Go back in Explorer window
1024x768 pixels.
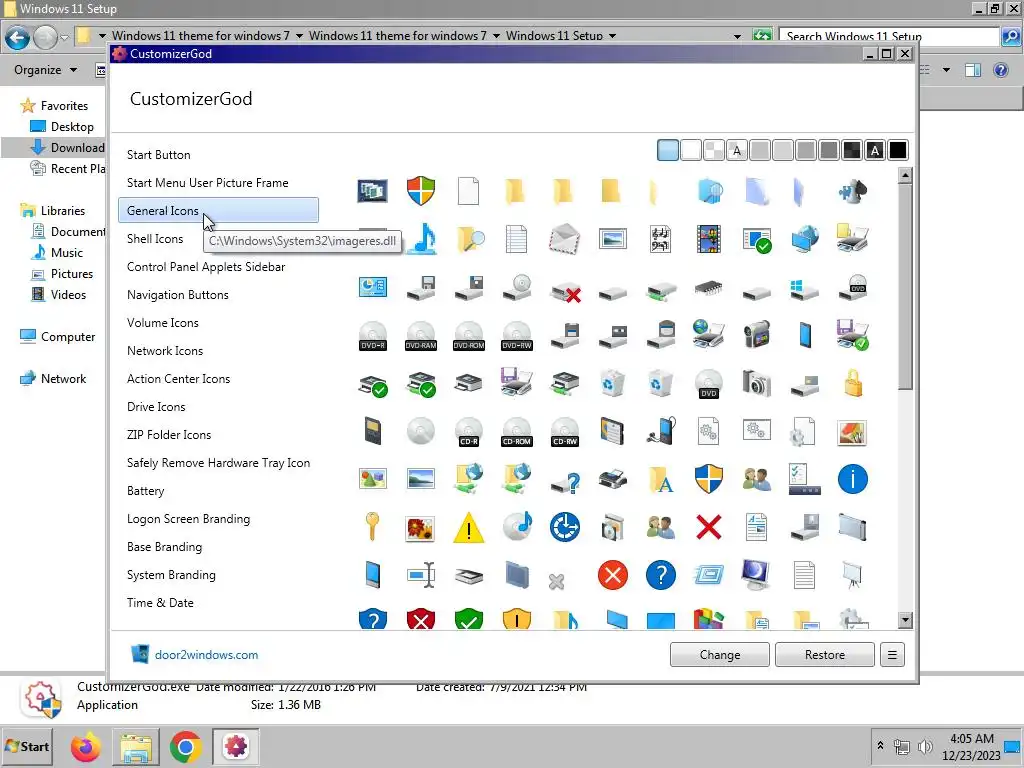18,38
